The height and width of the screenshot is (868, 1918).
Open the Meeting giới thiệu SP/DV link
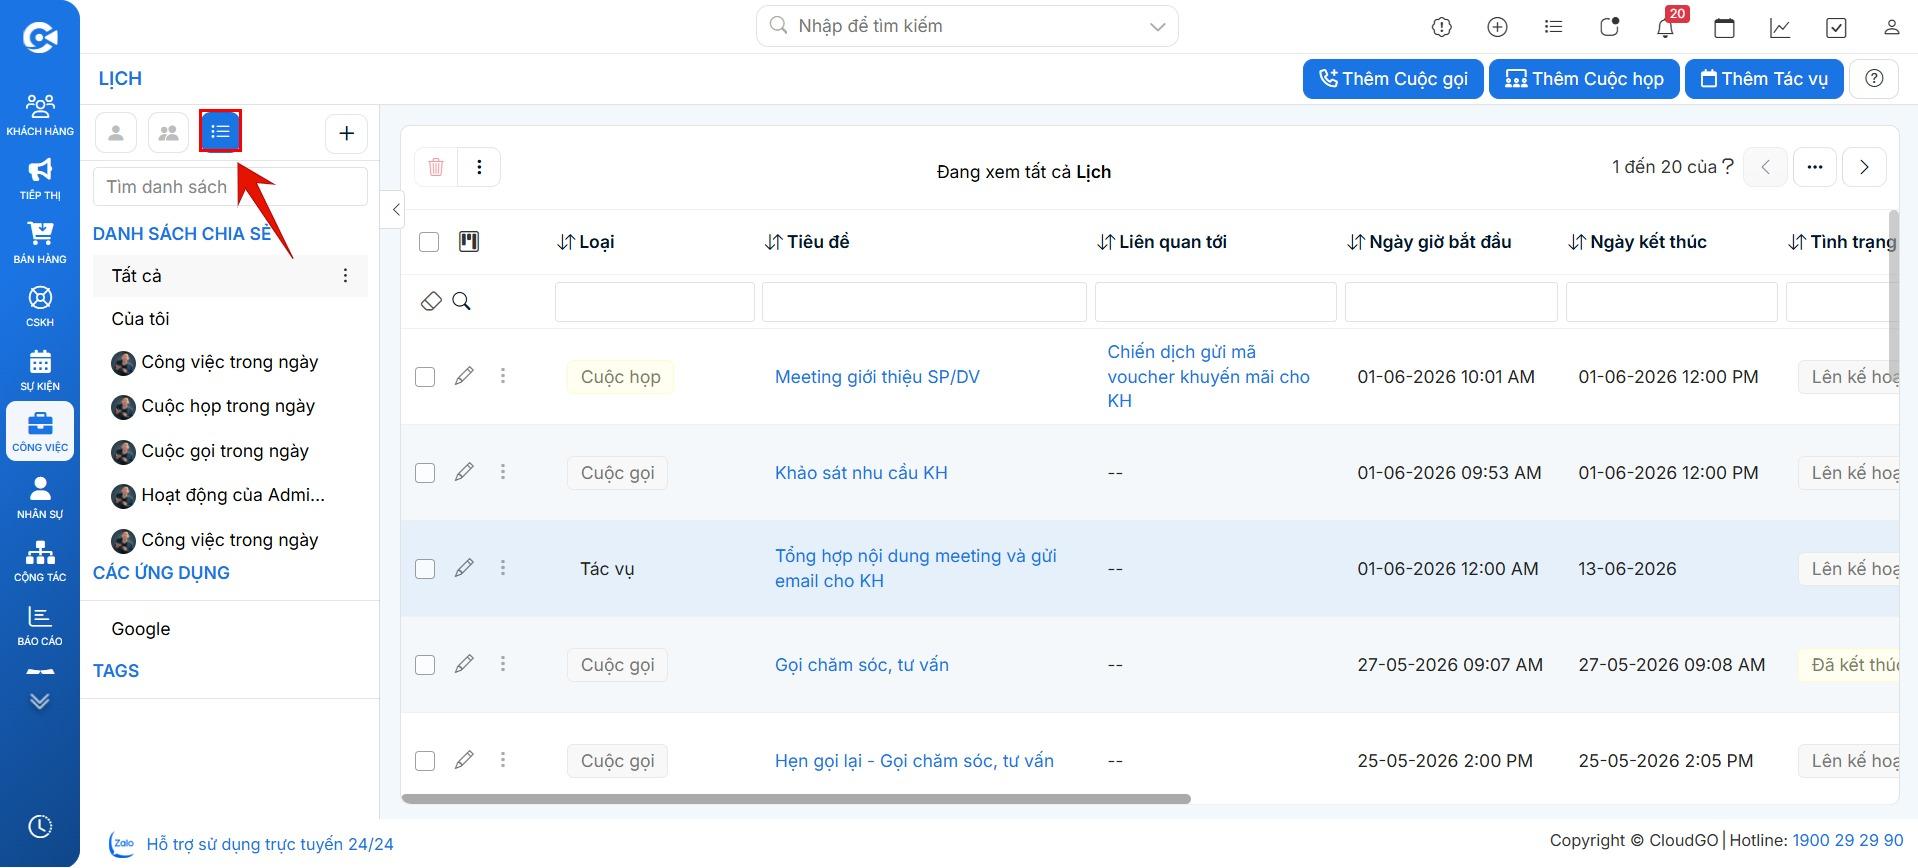coord(877,377)
